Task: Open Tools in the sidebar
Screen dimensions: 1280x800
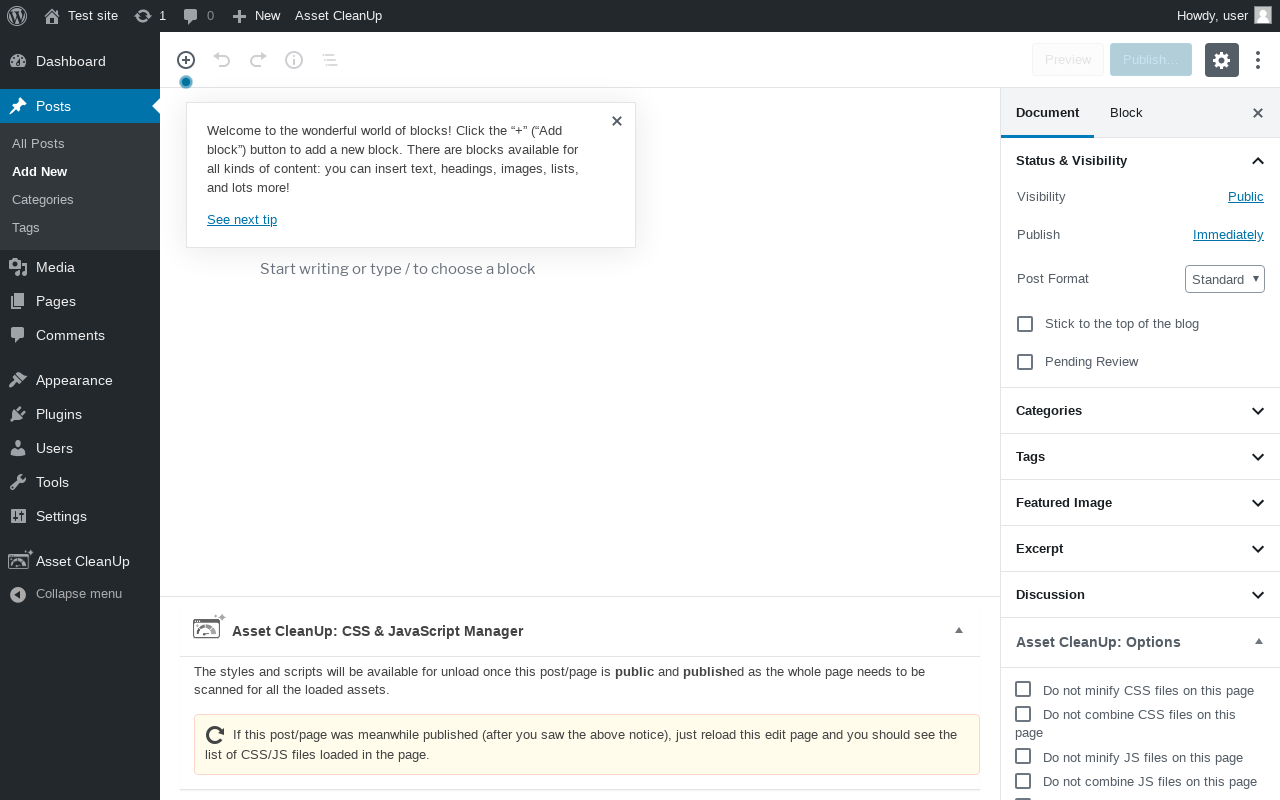Action: click(x=80, y=482)
